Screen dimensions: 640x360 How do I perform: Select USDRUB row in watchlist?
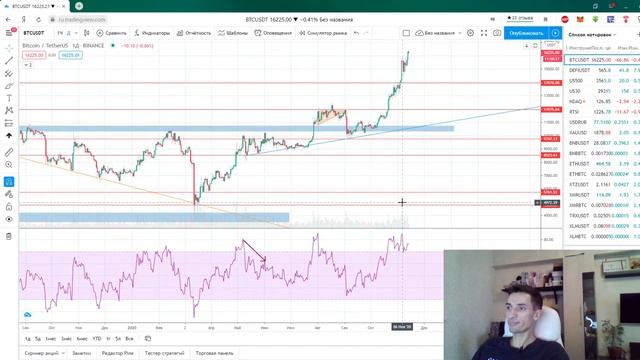602,122
